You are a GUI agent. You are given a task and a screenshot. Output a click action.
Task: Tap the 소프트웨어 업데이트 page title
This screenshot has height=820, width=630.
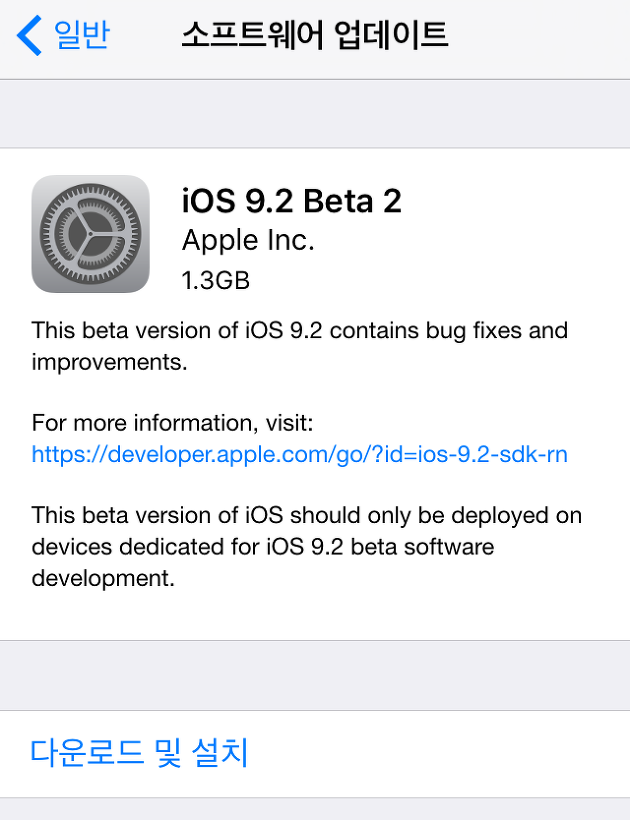(314, 36)
